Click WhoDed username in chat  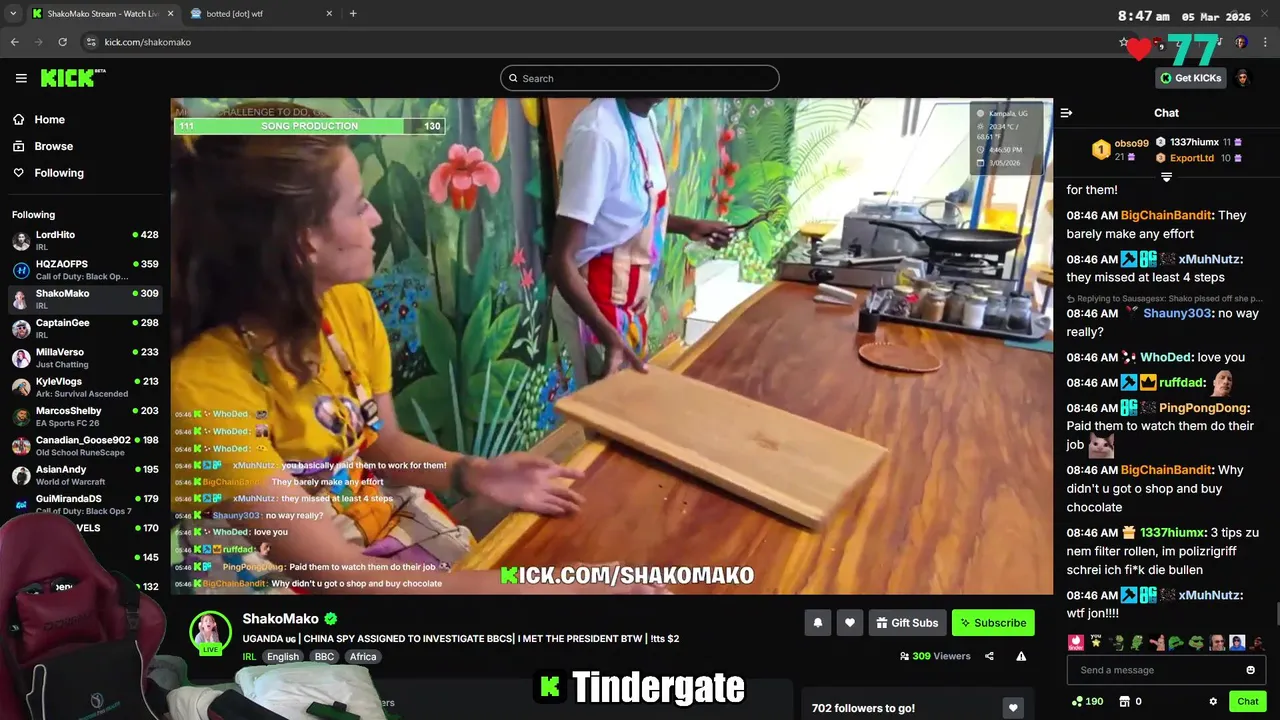pyautogui.click(x=1165, y=357)
